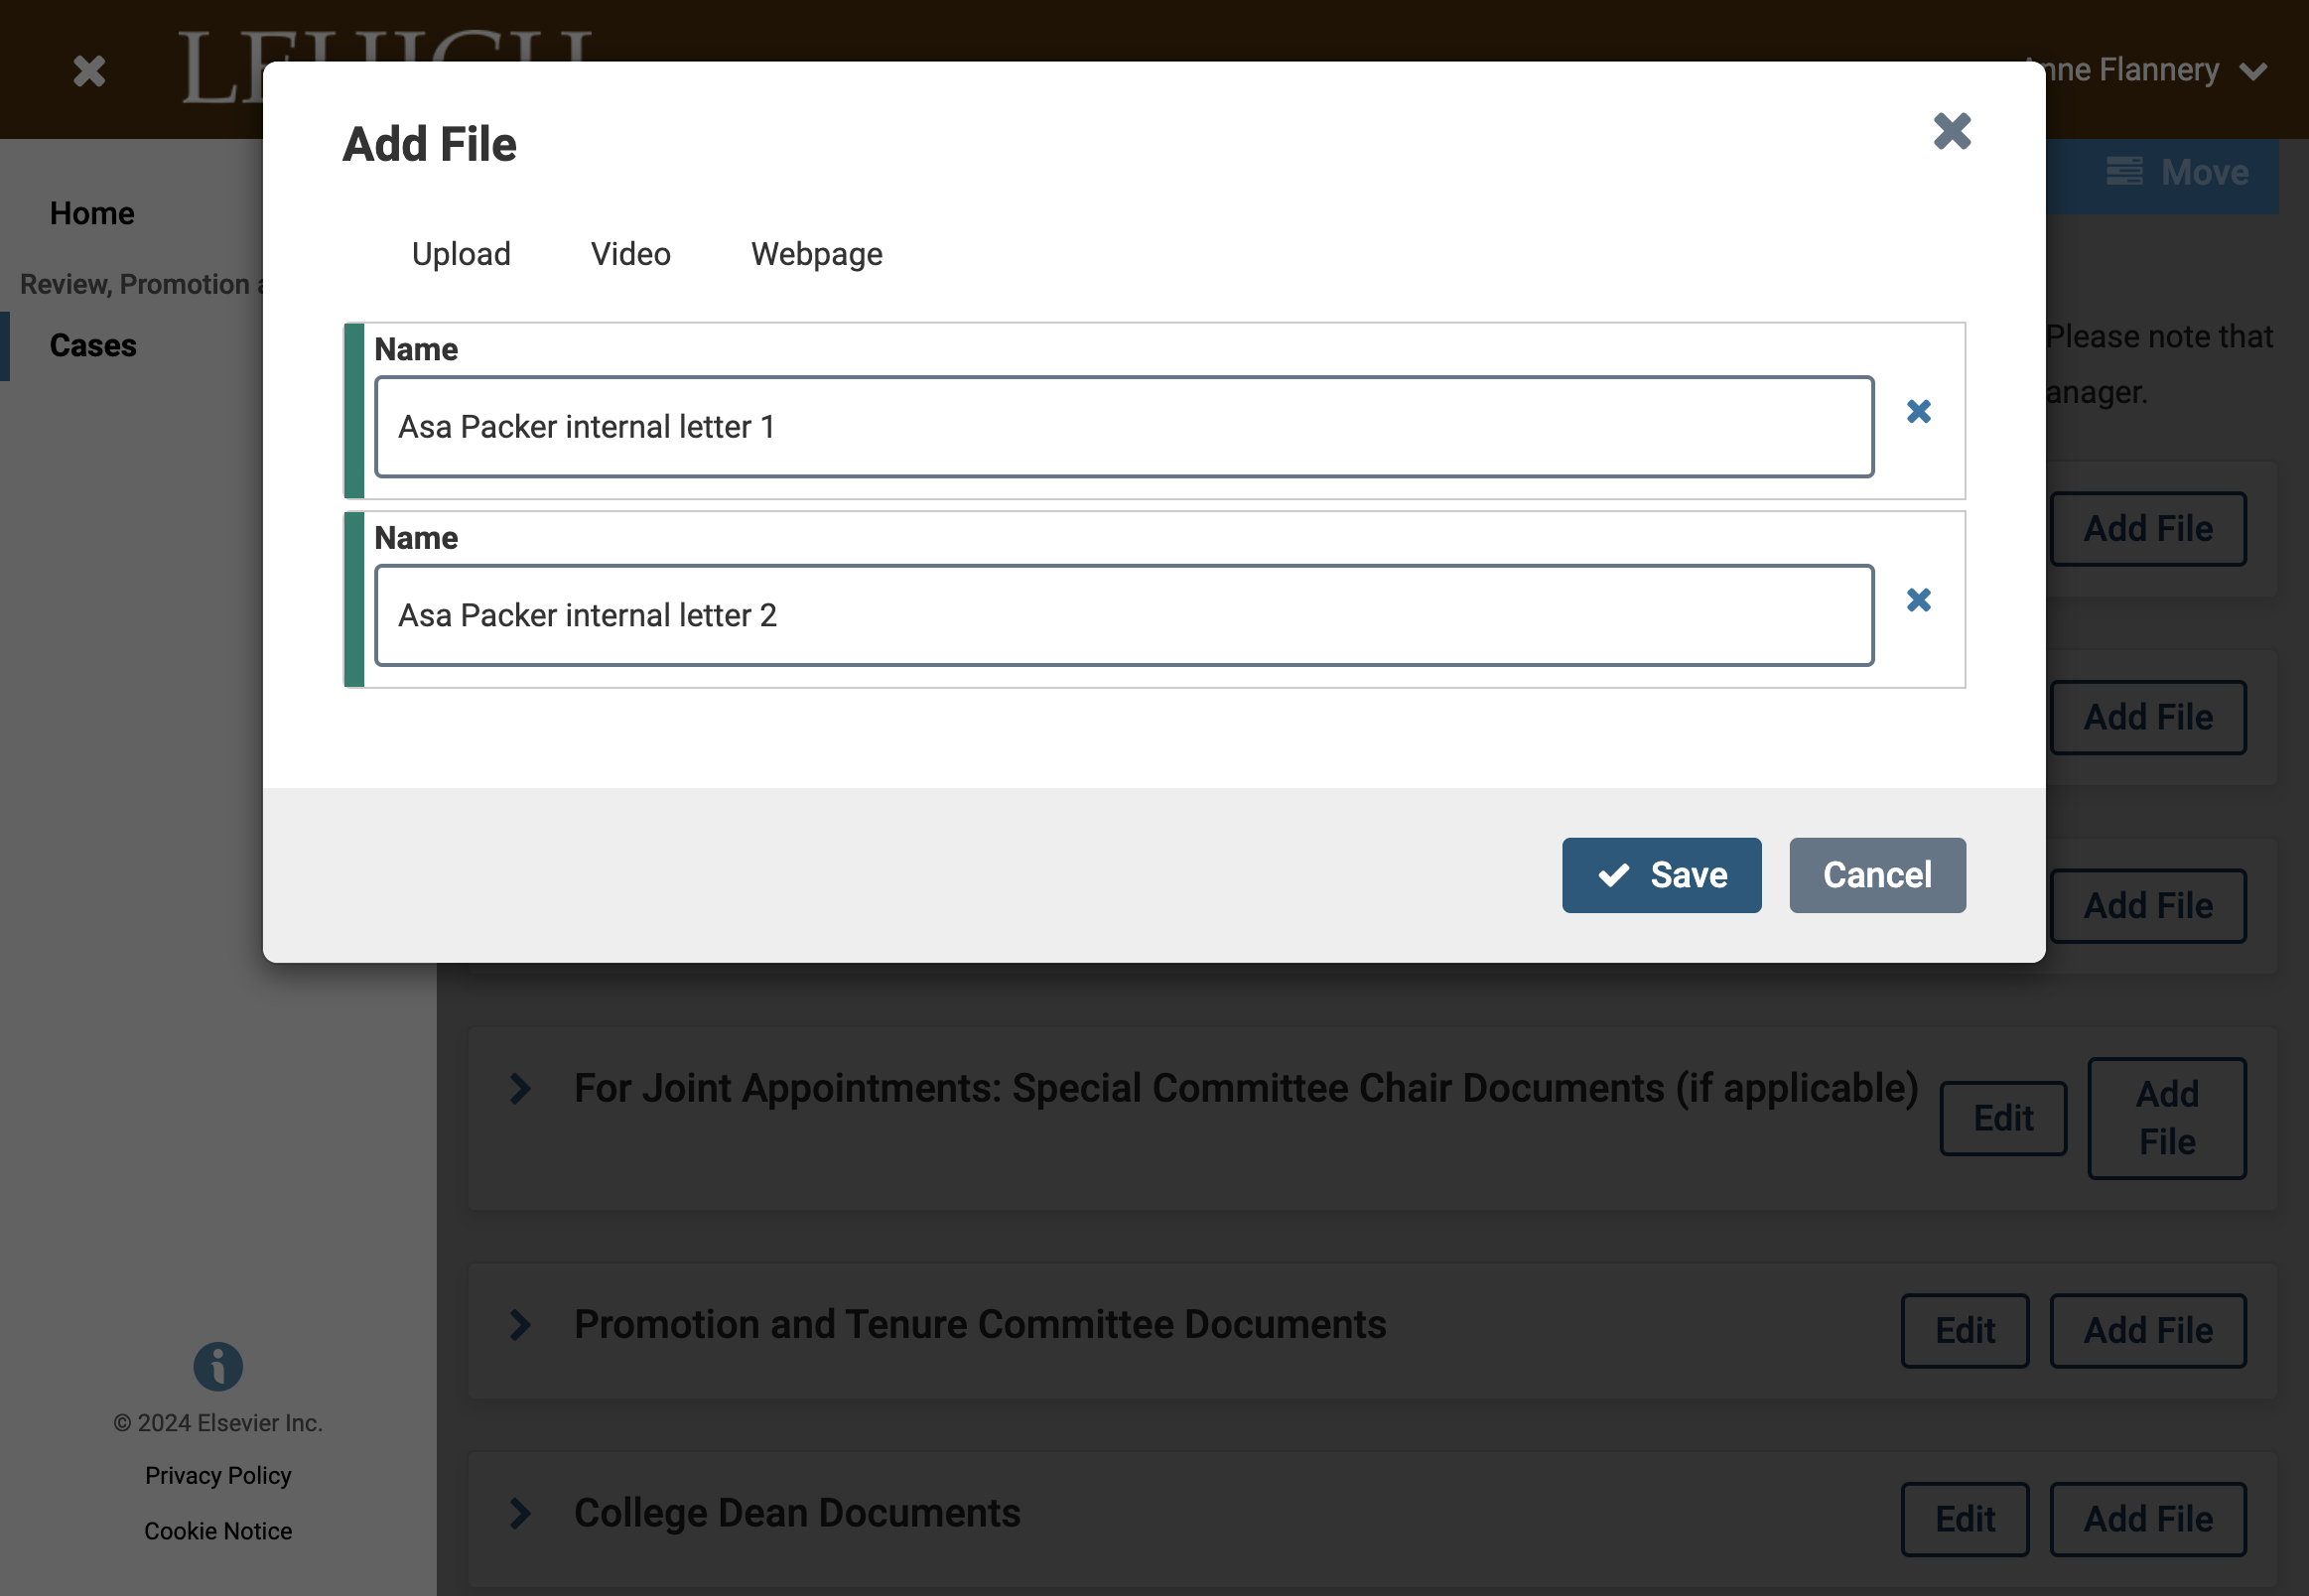Click Add File for College Dean Documents

(2148, 1519)
